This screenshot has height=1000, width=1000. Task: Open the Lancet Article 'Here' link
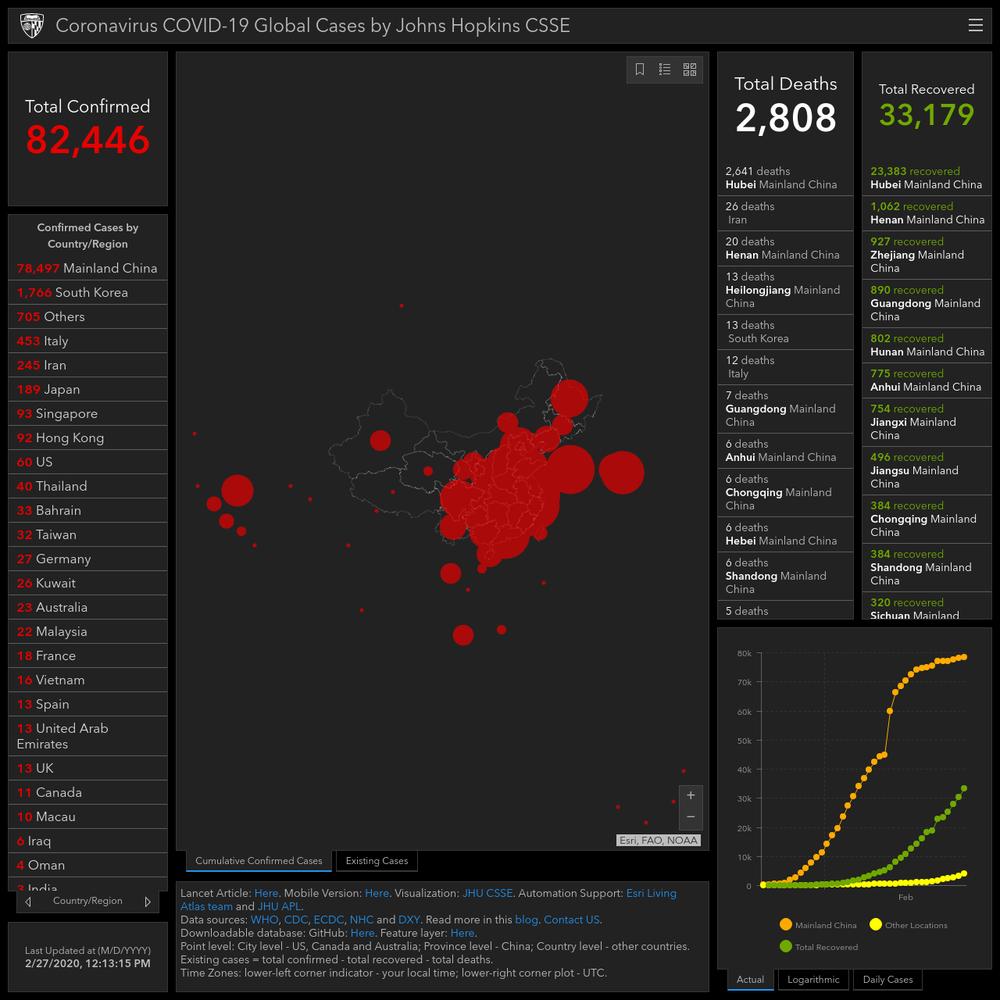coord(266,893)
